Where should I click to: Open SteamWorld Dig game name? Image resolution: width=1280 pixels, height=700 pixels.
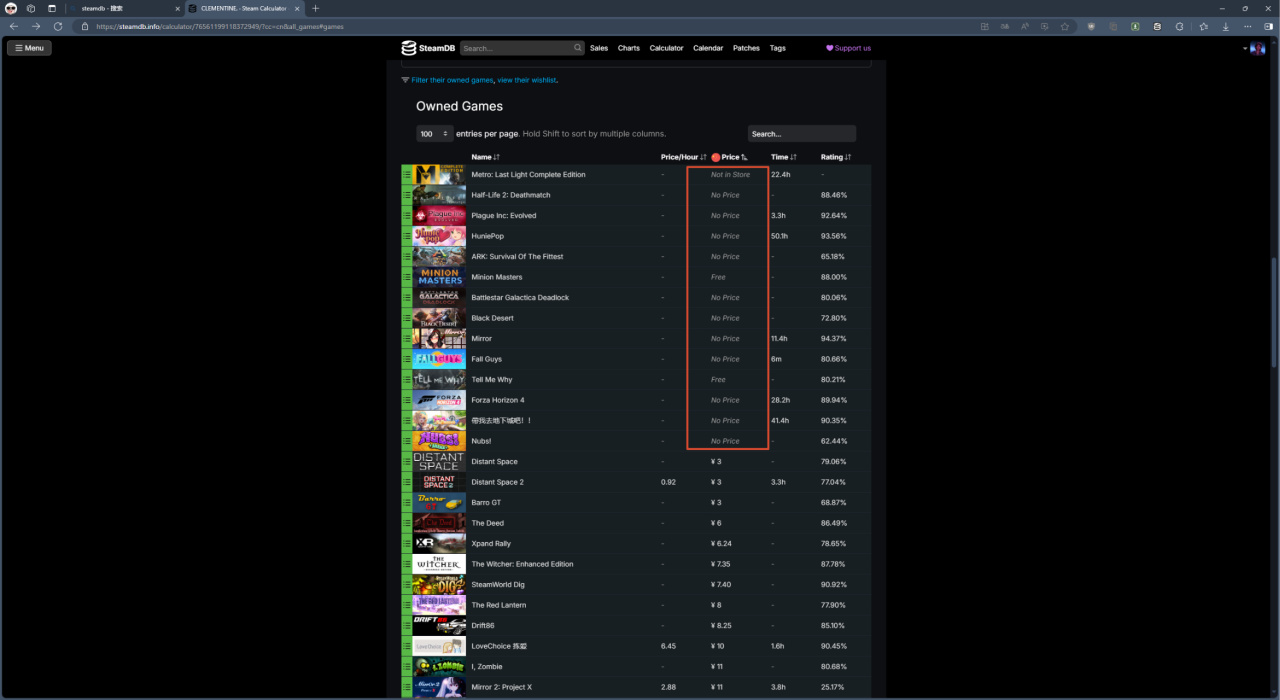[x=498, y=584]
